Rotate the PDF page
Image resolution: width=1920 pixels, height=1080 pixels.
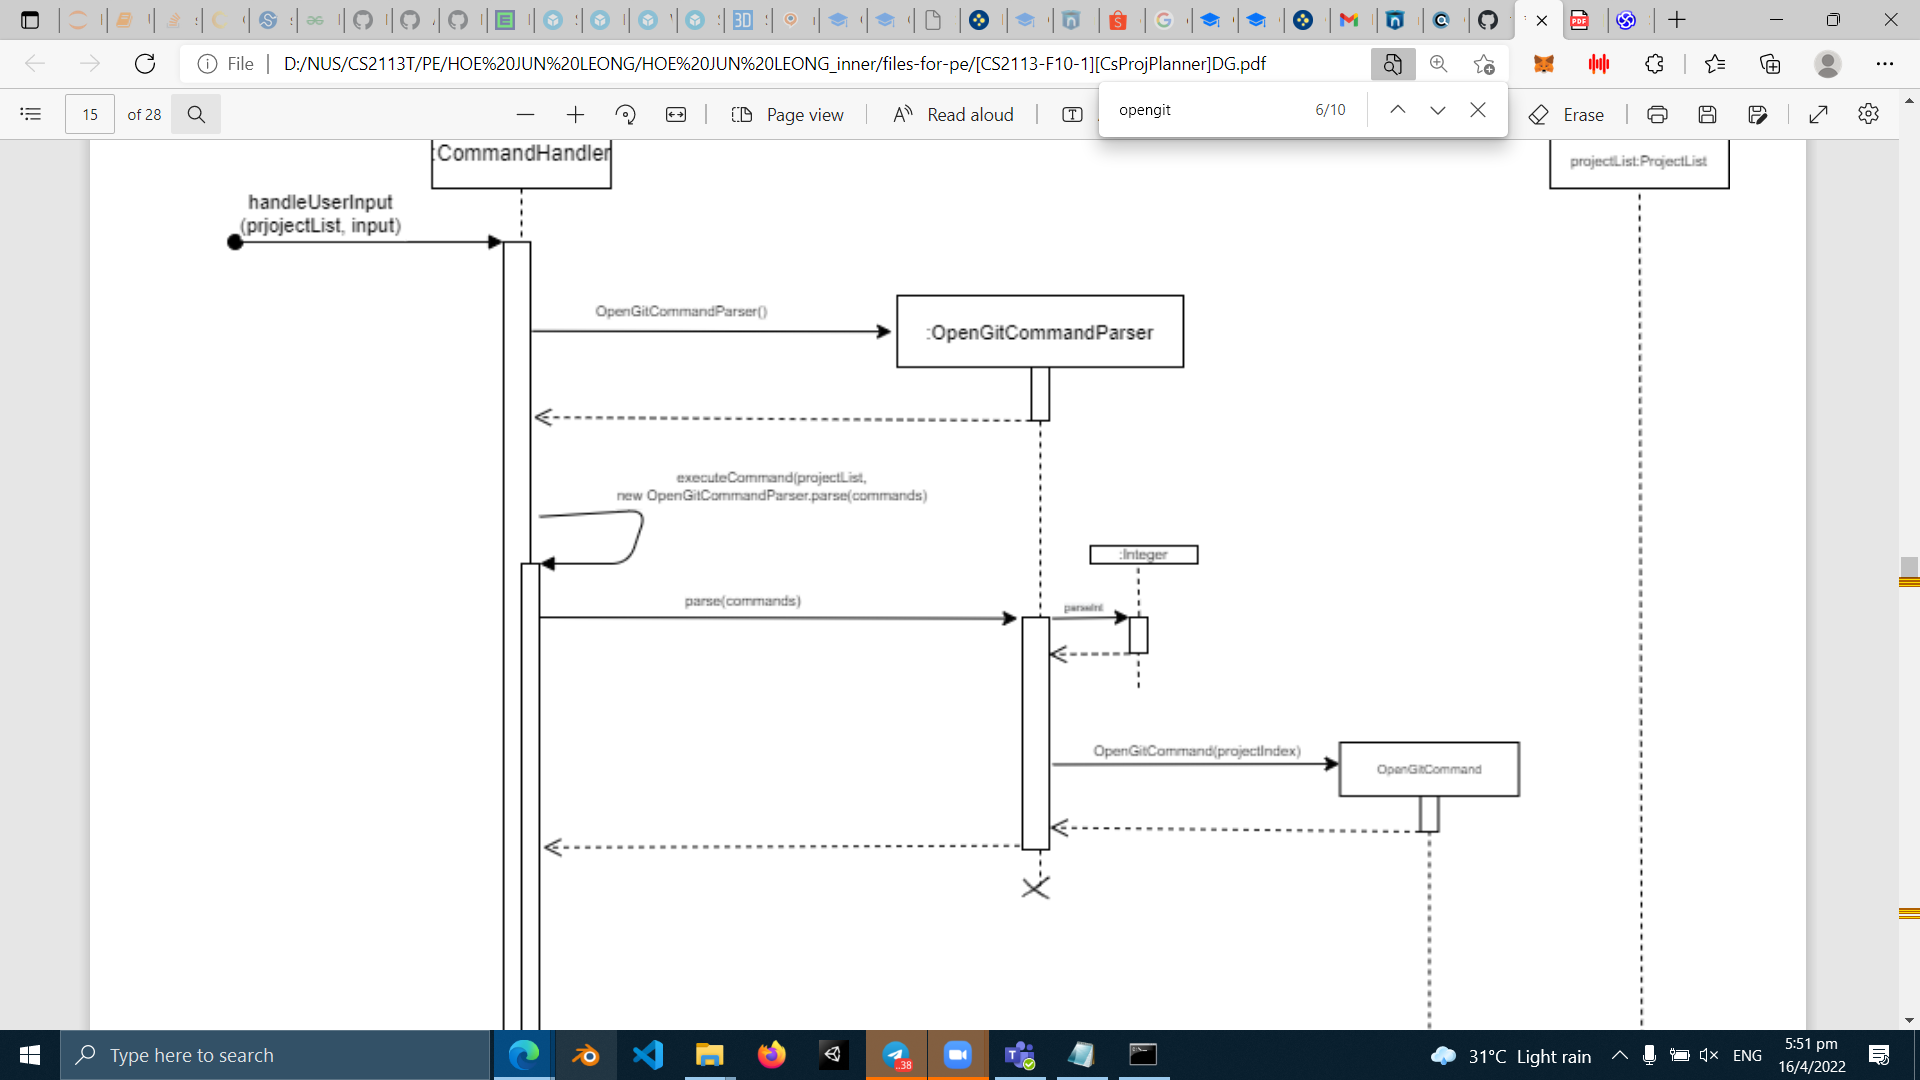click(x=626, y=114)
